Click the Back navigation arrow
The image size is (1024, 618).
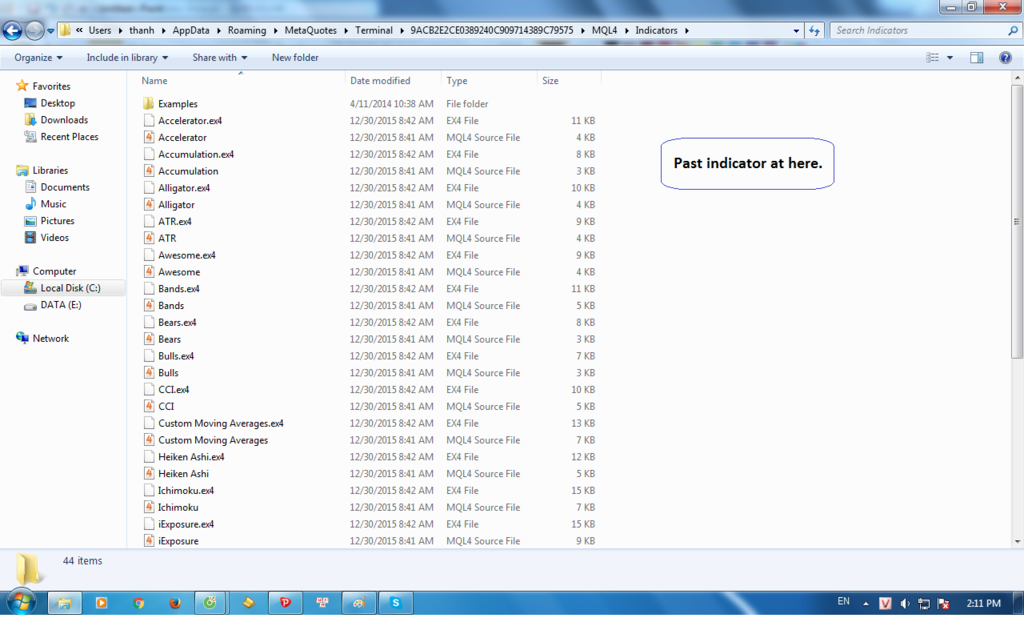click(x=12, y=30)
